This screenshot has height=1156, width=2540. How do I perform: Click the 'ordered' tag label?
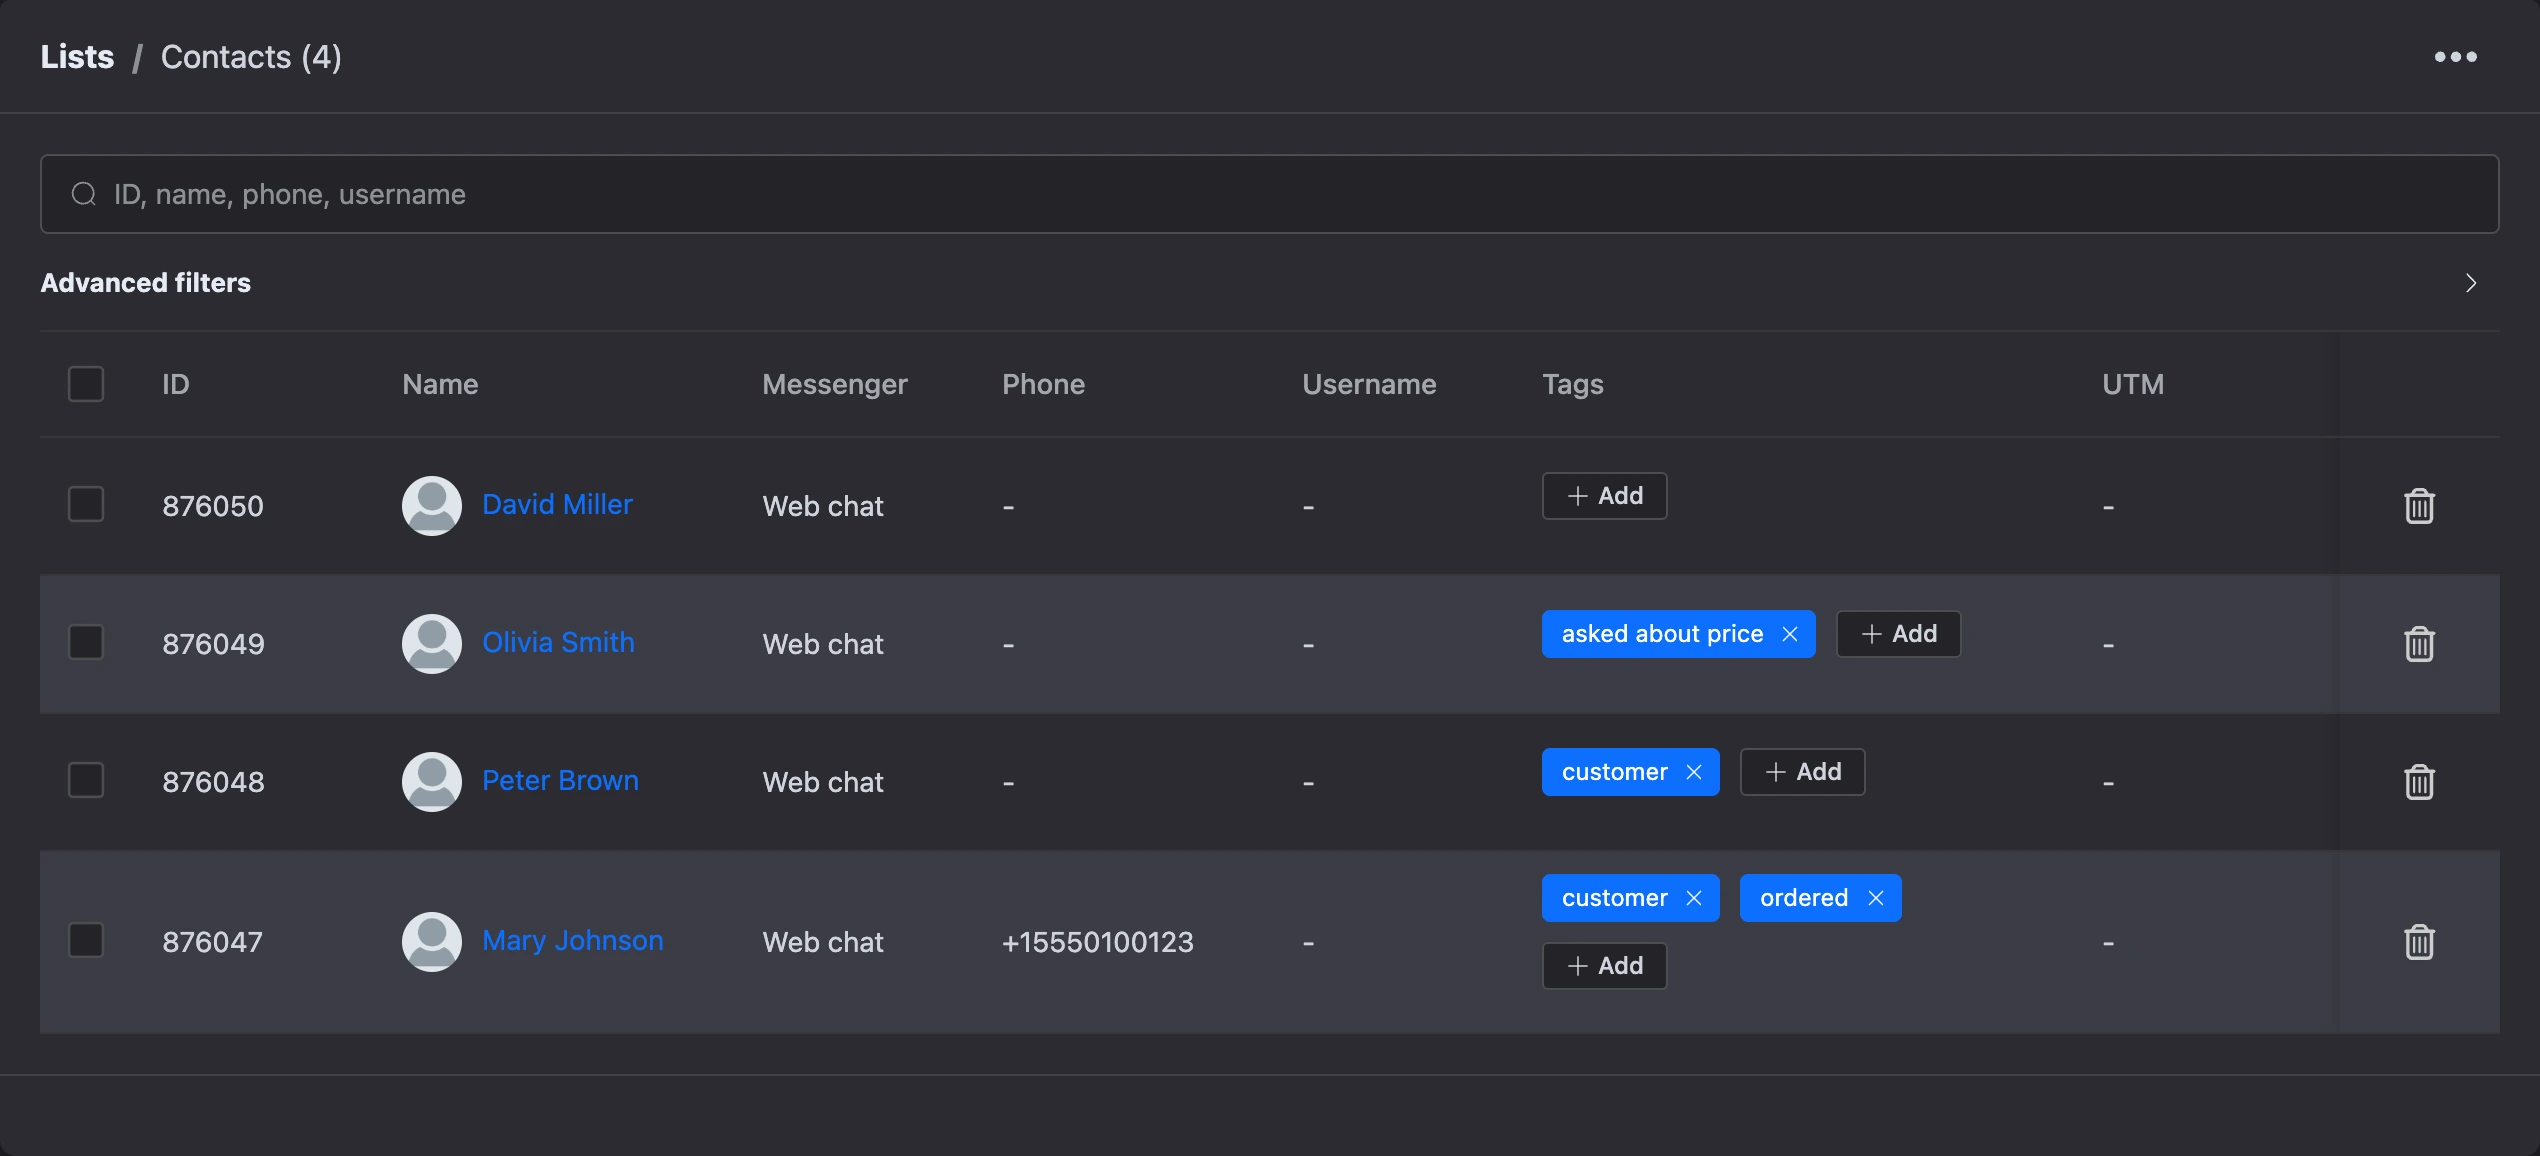(x=1804, y=898)
